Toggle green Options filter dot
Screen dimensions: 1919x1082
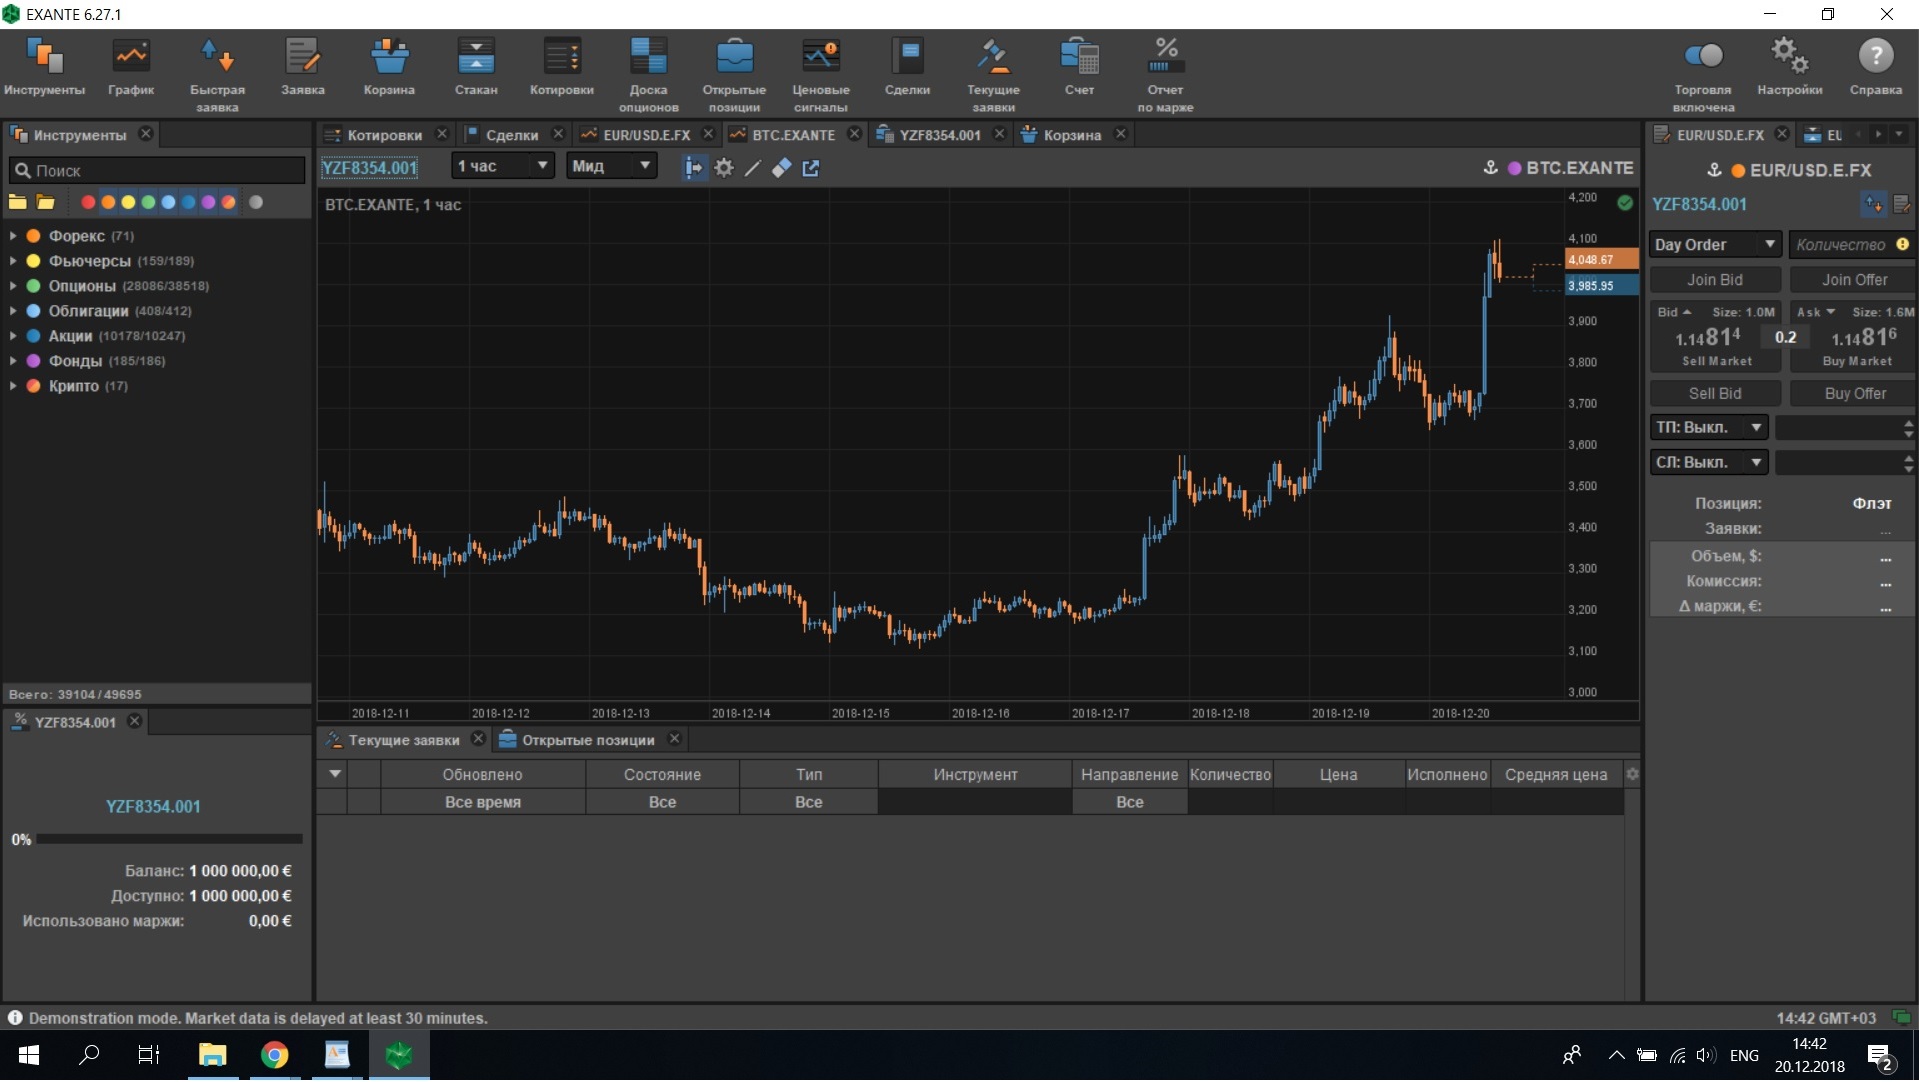point(148,202)
